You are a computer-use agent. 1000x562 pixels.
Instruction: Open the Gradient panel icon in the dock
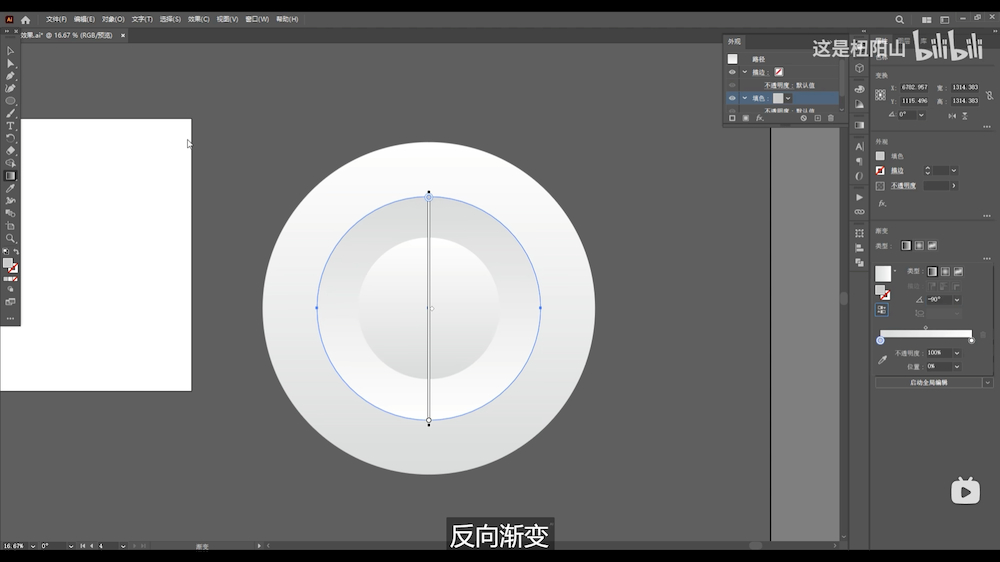(860, 125)
